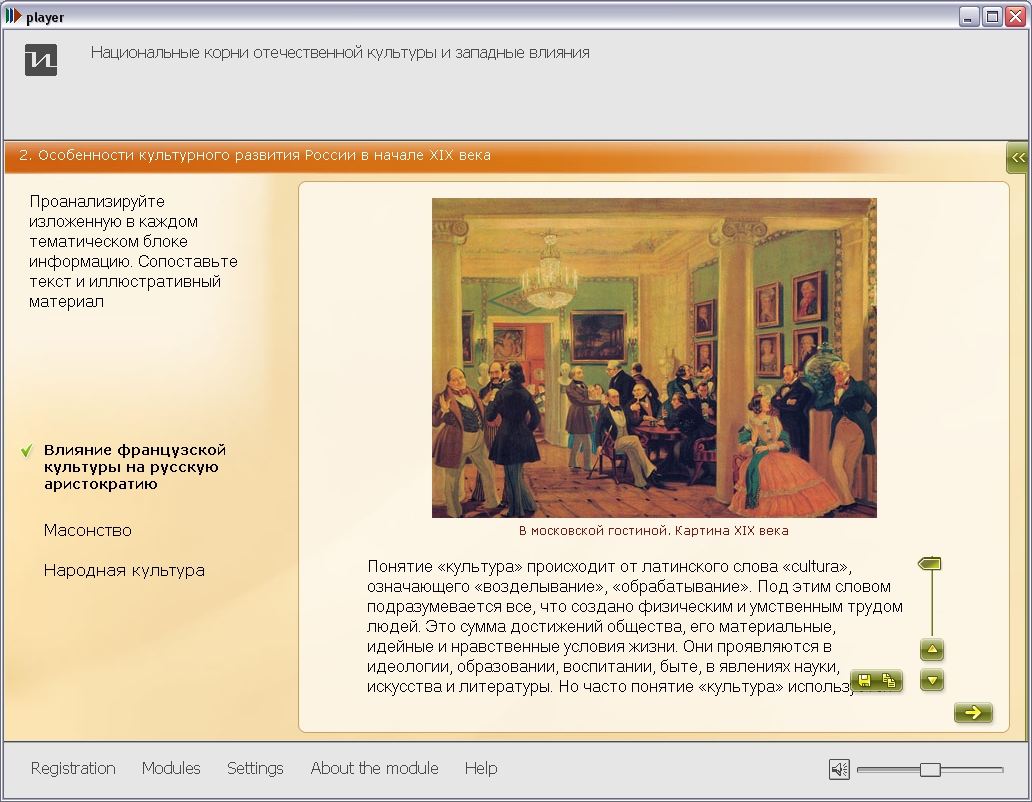This screenshot has width=1032, height=802.
Task: Select the 'Народная культура' topic
Action: 124,570
